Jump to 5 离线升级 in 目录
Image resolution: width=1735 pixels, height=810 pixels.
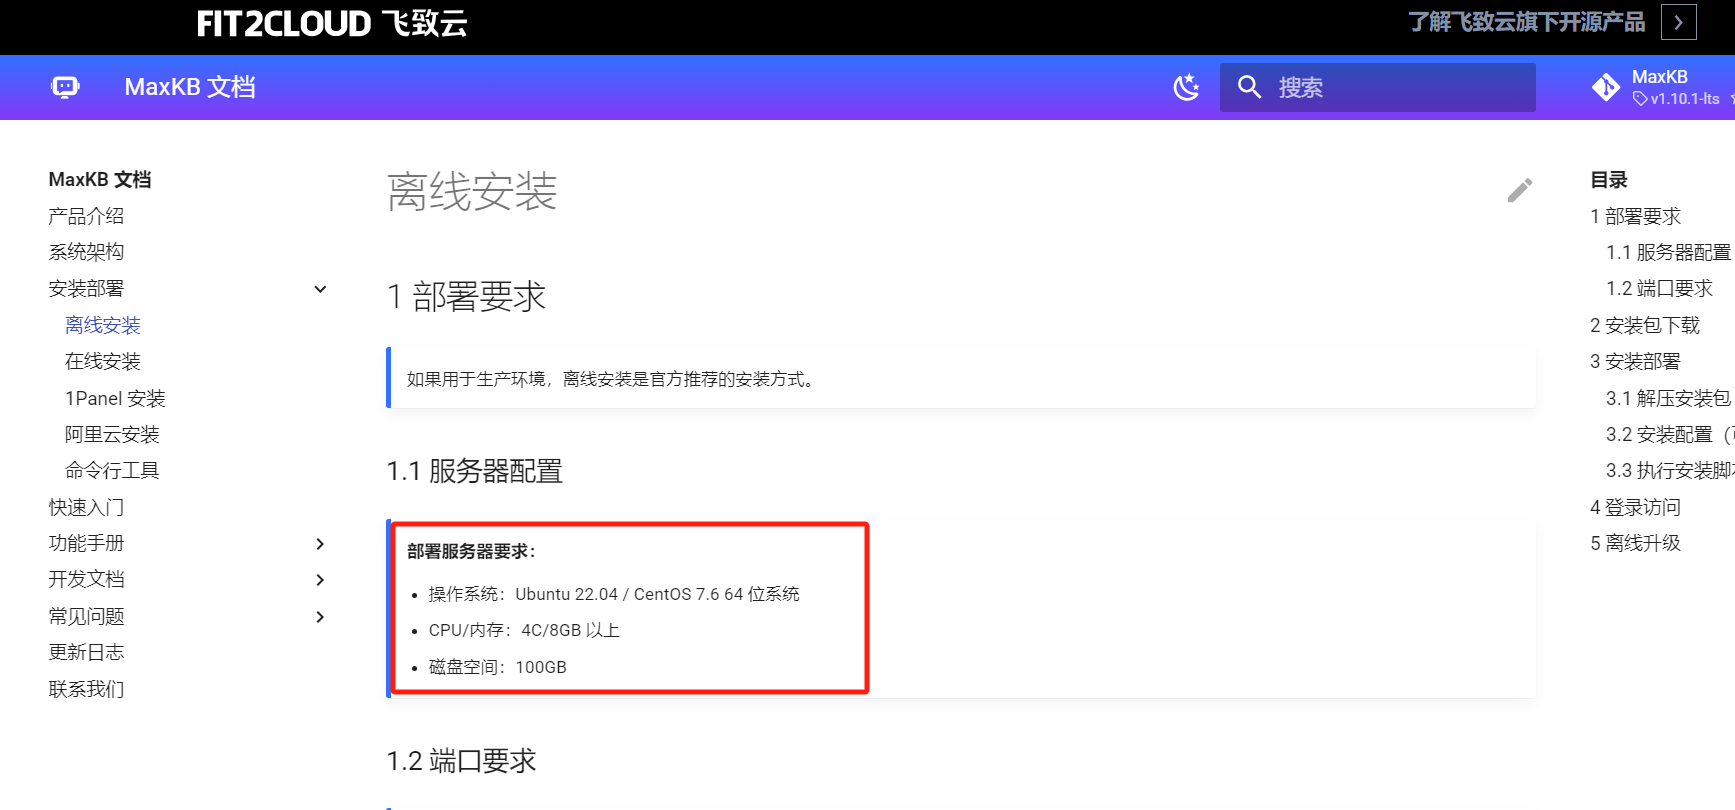click(1635, 543)
